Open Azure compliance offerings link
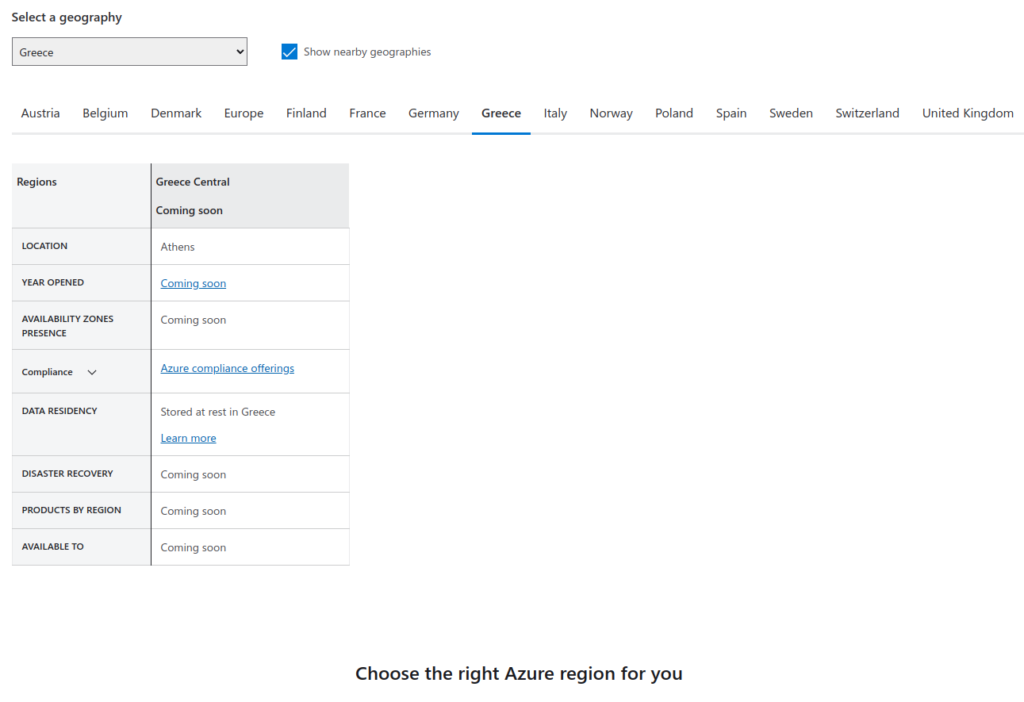Image resolution: width=1024 pixels, height=702 pixels. coord(227,368)
